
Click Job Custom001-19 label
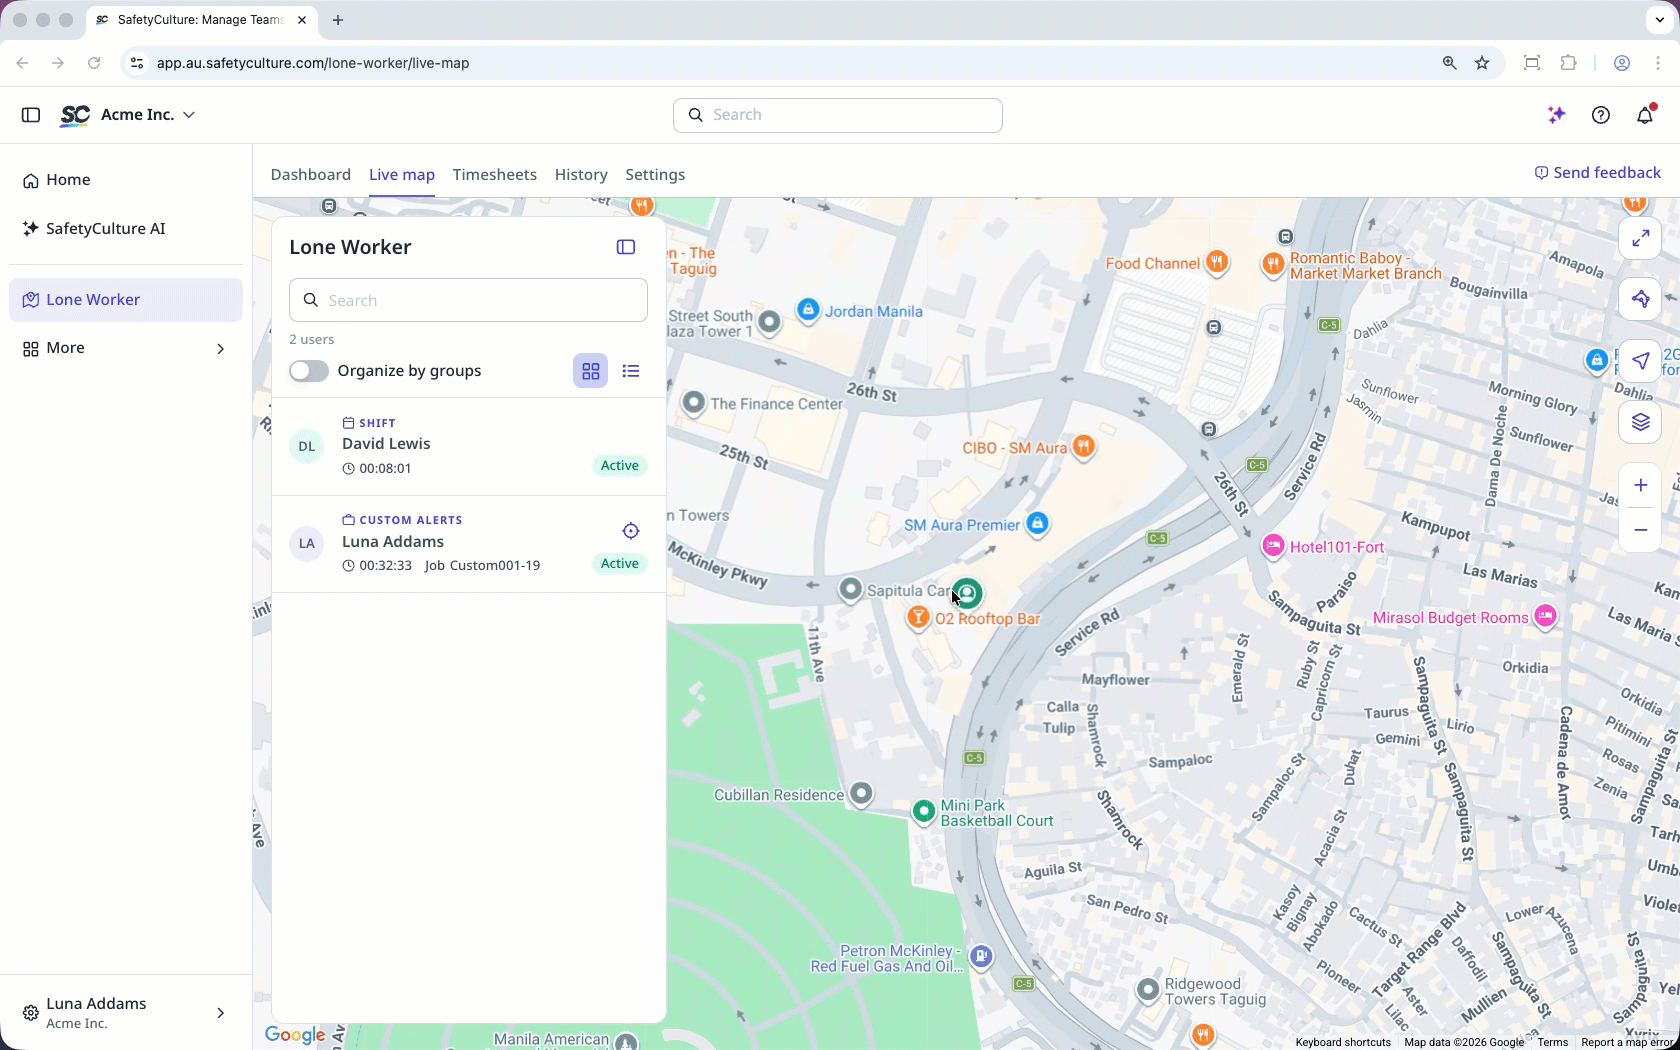click(482, 566)
